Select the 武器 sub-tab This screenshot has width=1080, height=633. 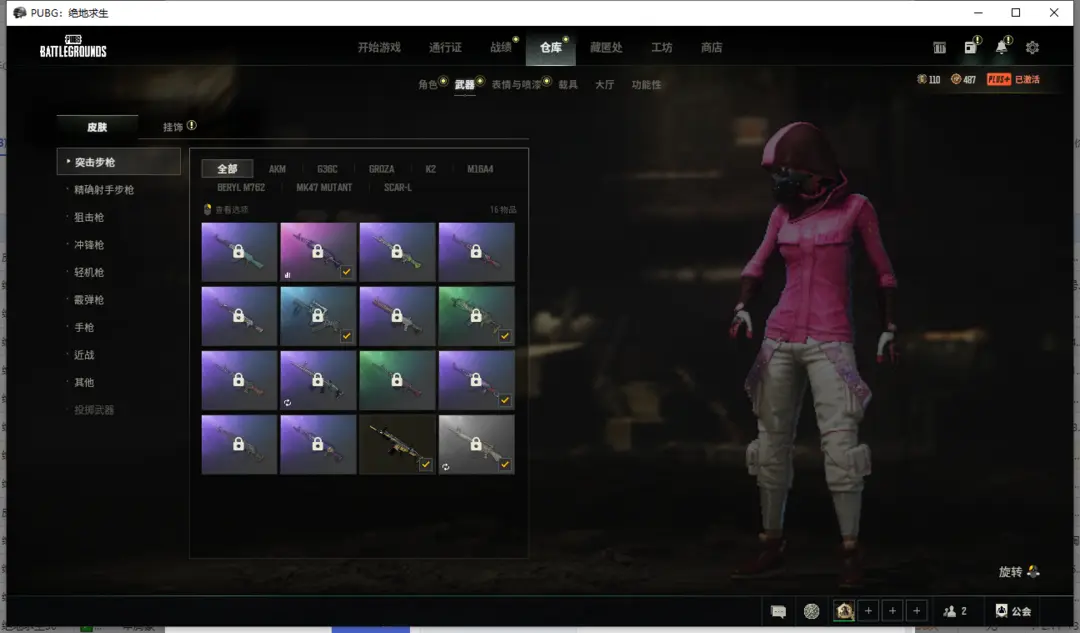pos(465,85)
